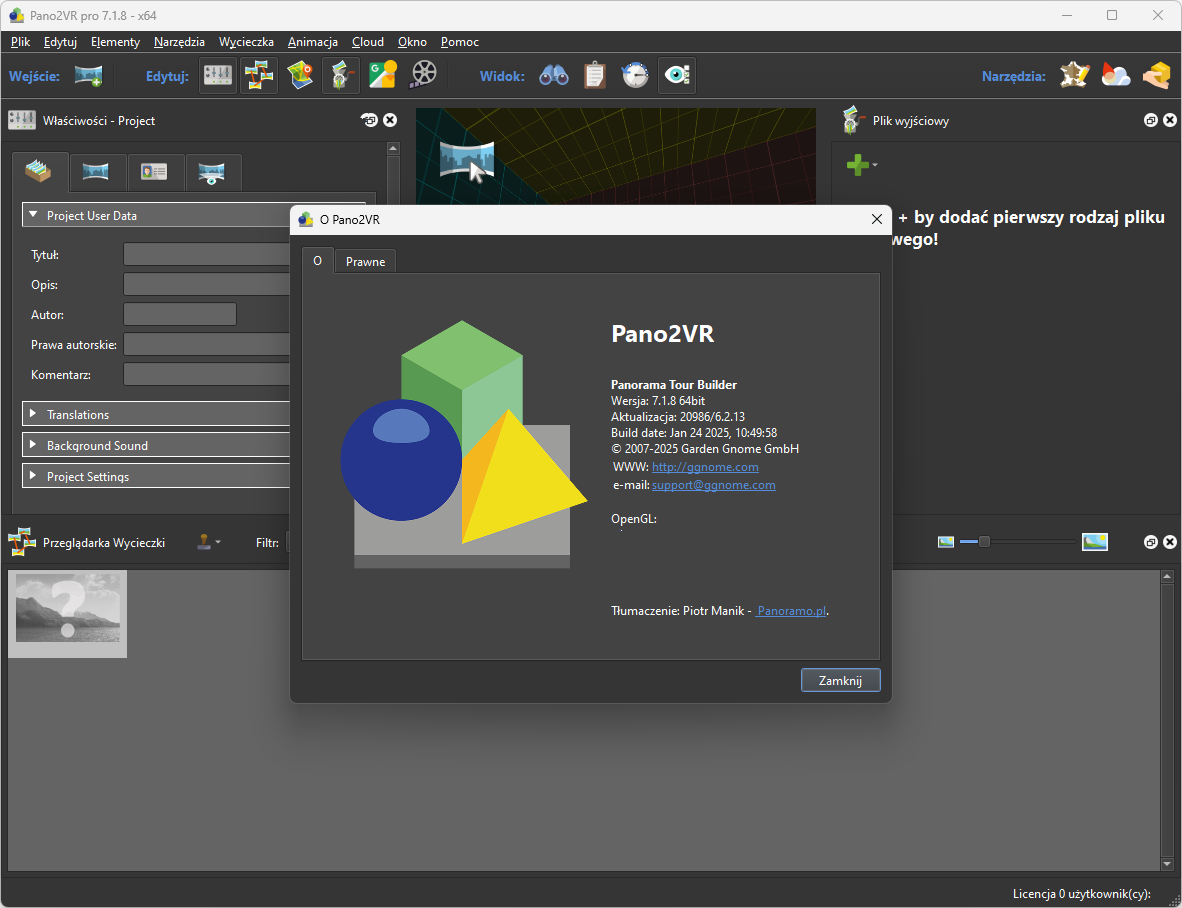Select the user data card tab icon
The image size is (1182, 908).
[154, 173]
